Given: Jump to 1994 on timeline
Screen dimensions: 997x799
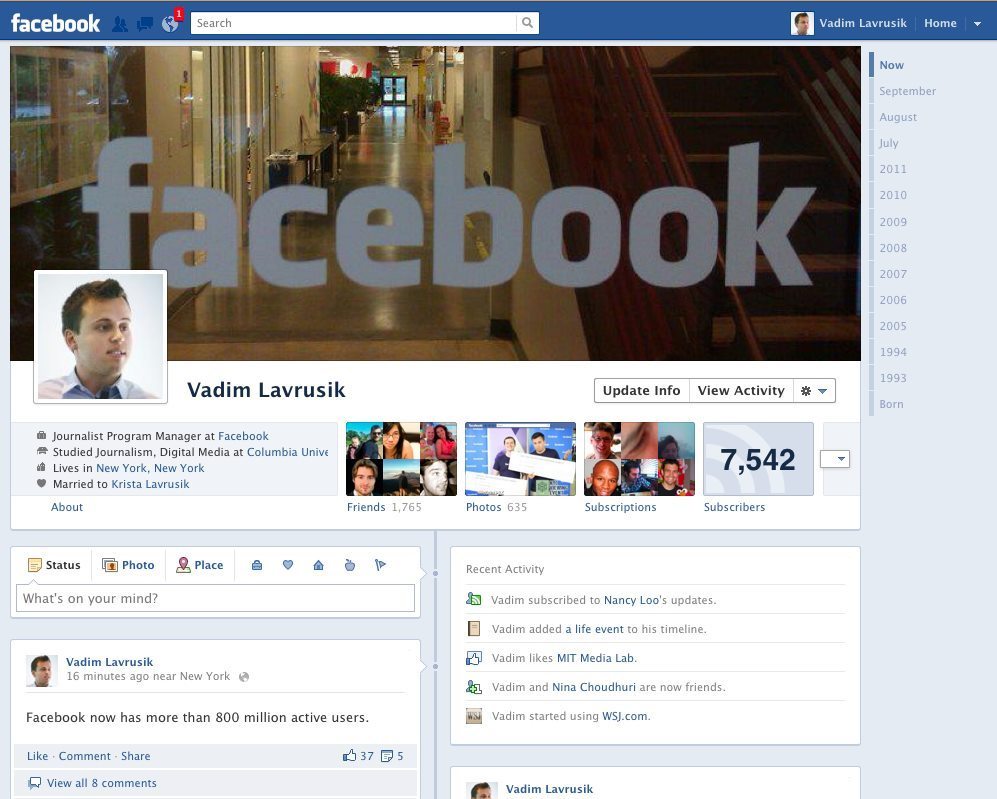Looking at the screenshot, I should point(893,352).
